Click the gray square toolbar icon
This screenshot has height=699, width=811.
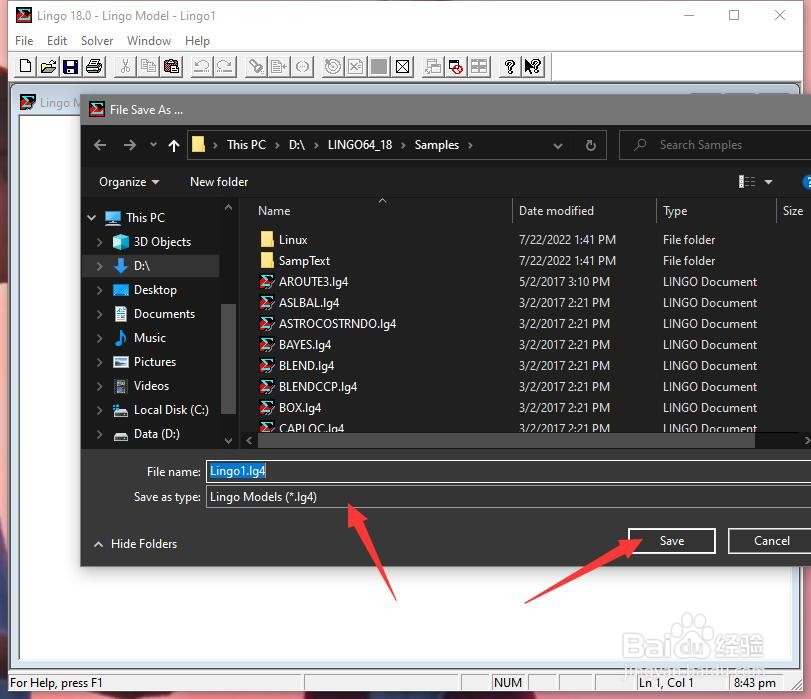379,66
